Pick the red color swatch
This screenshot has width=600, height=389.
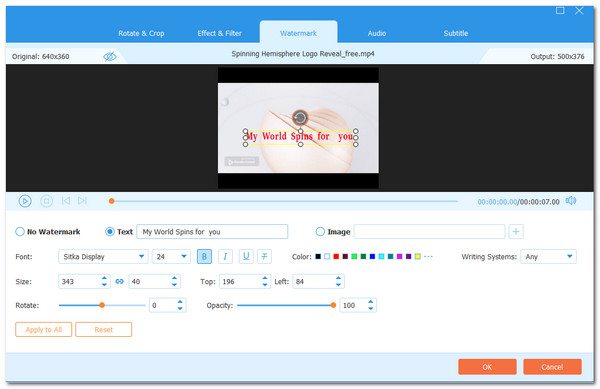[336, 256]
